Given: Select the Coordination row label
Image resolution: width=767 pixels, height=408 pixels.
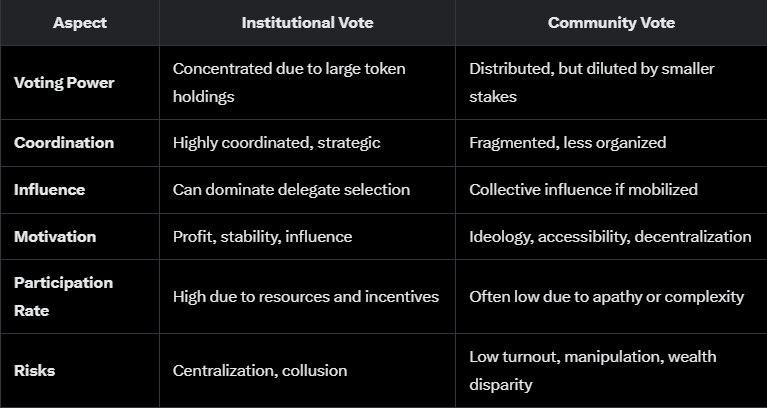Looking at the screenshot, I should pos(64,143).
